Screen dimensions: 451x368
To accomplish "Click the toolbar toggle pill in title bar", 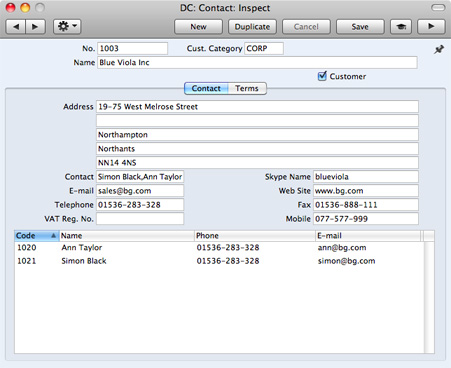I will [438, 8].
